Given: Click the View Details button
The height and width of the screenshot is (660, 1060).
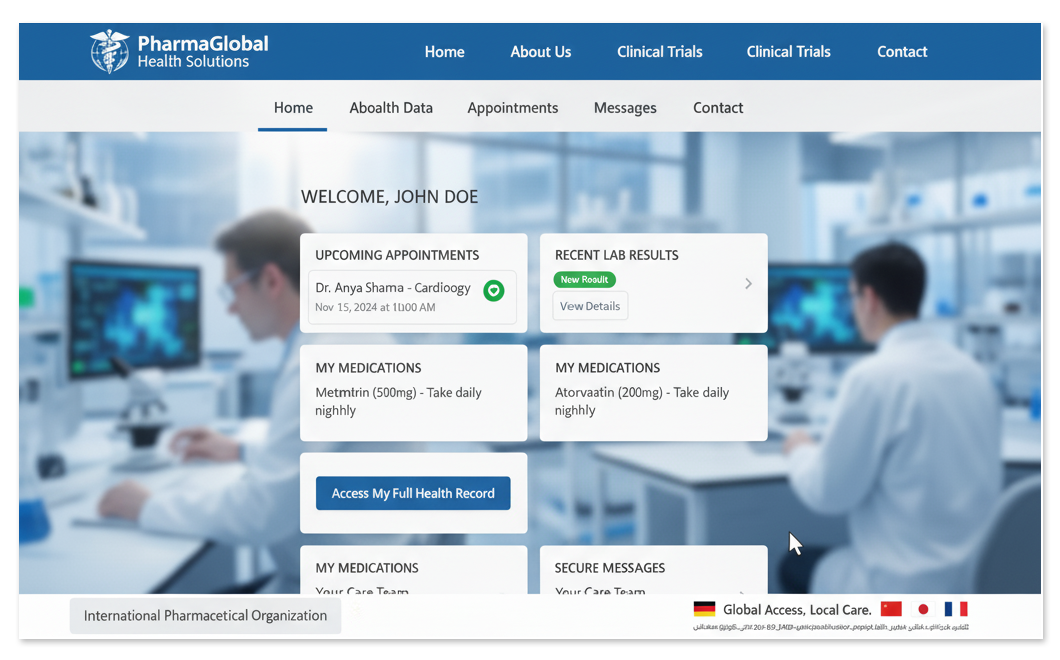Looking at the screenshot, I should (x=590, y=306).
